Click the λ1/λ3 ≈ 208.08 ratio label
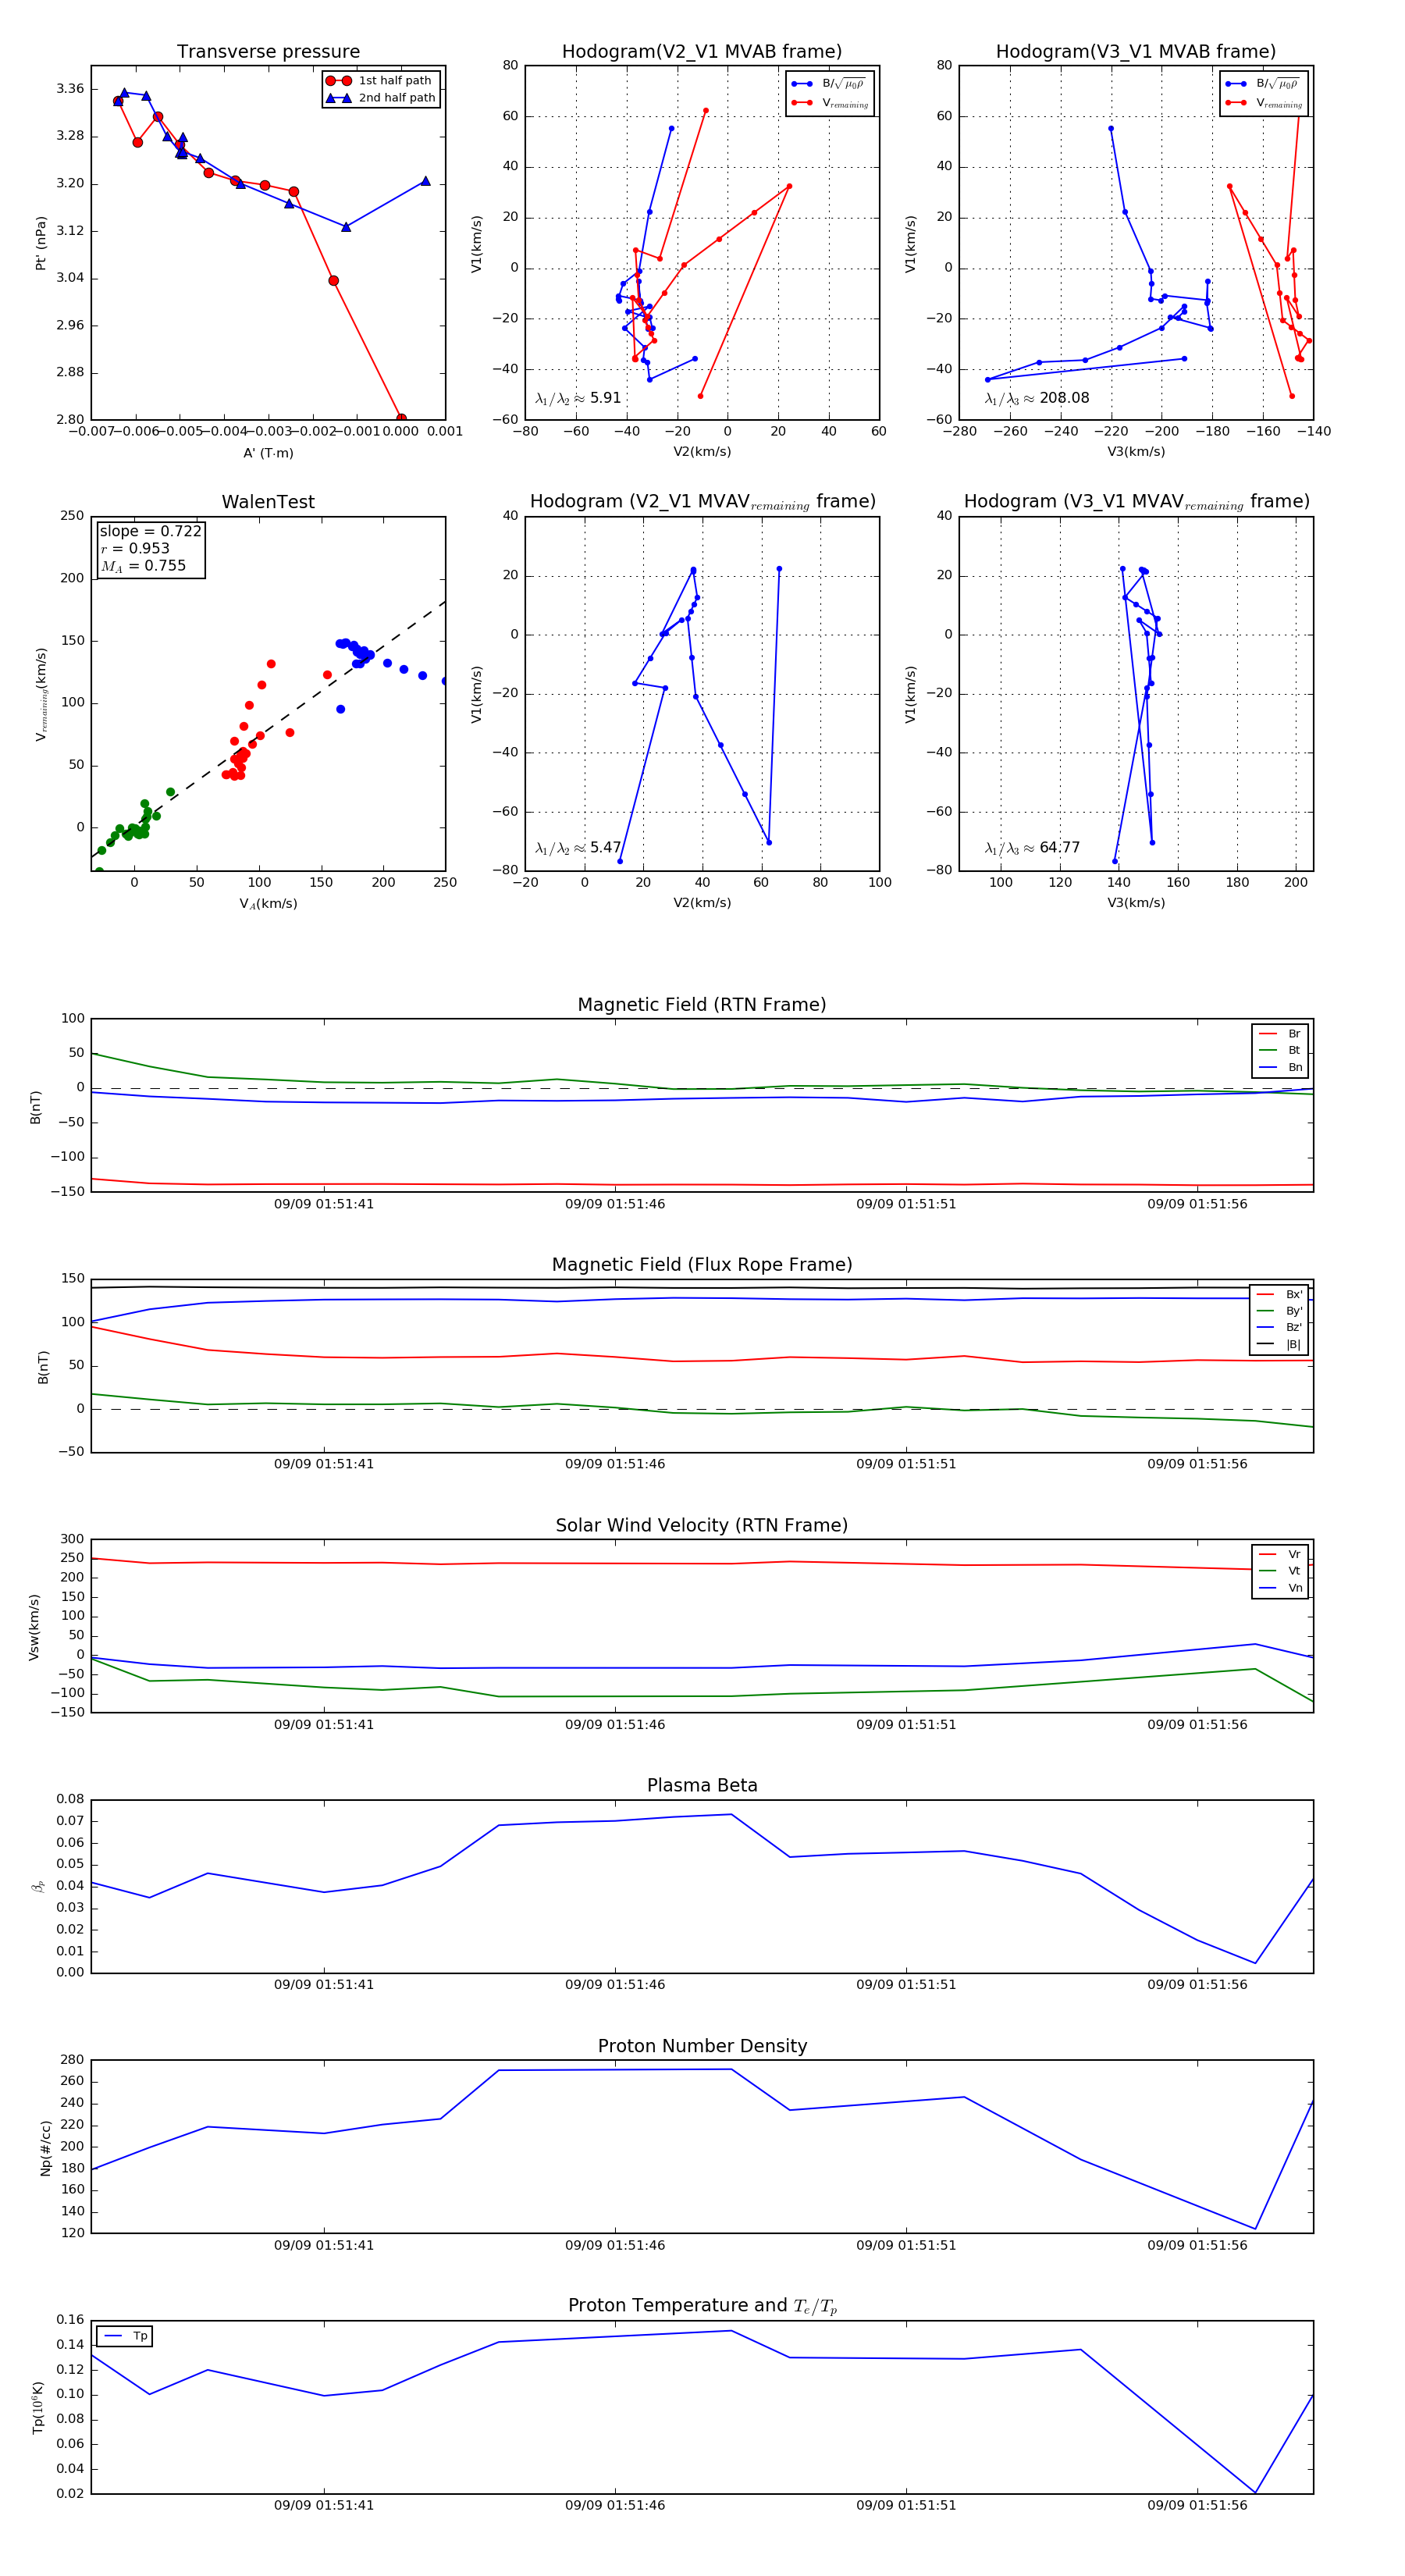Image resolution: width=1405 pixels, height=2576 pixels. 1037,398
